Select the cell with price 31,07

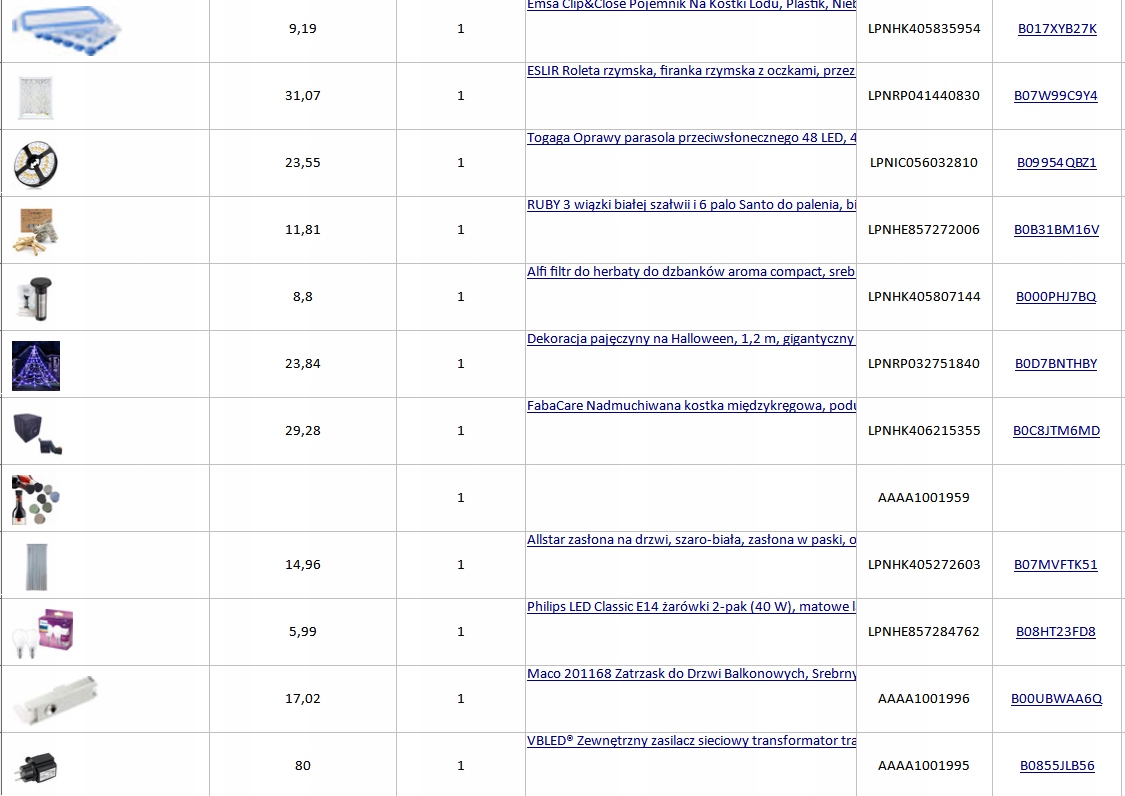(x=302, y=96)
